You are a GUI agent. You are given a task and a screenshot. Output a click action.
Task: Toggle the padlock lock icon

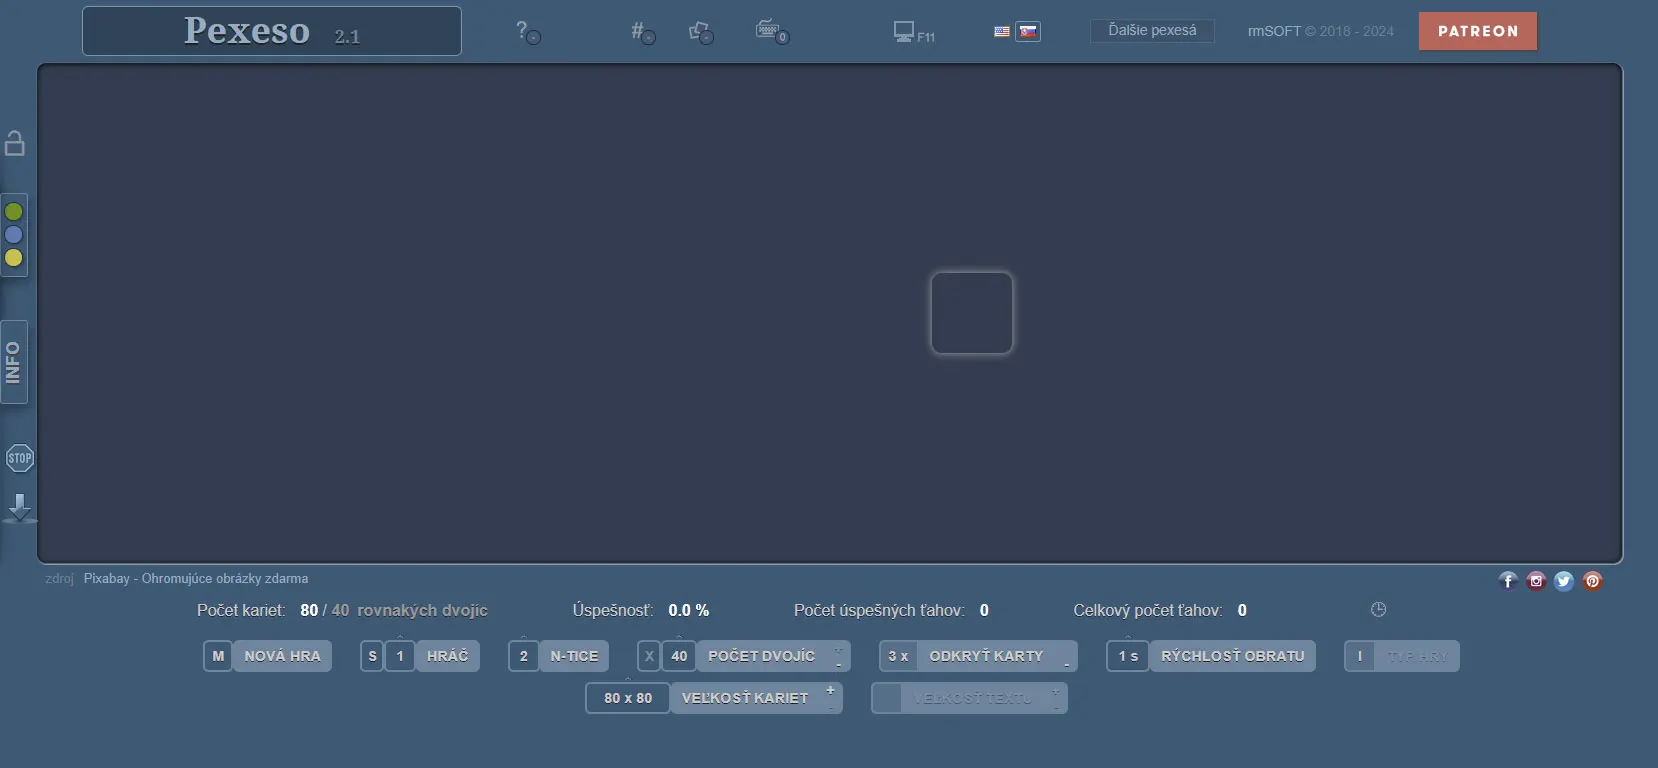(15, 143)
